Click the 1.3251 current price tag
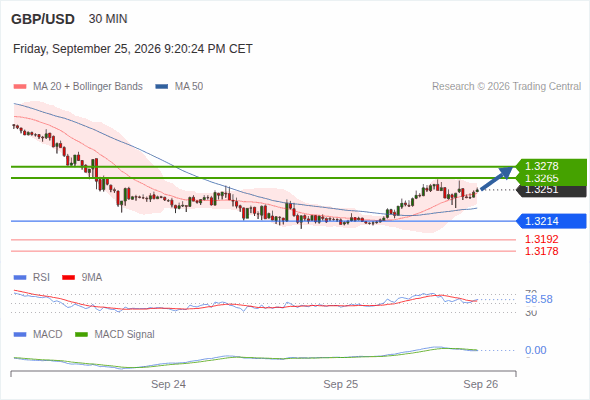The height and width of the screenshot is (400, 590). tap(552, 190)
